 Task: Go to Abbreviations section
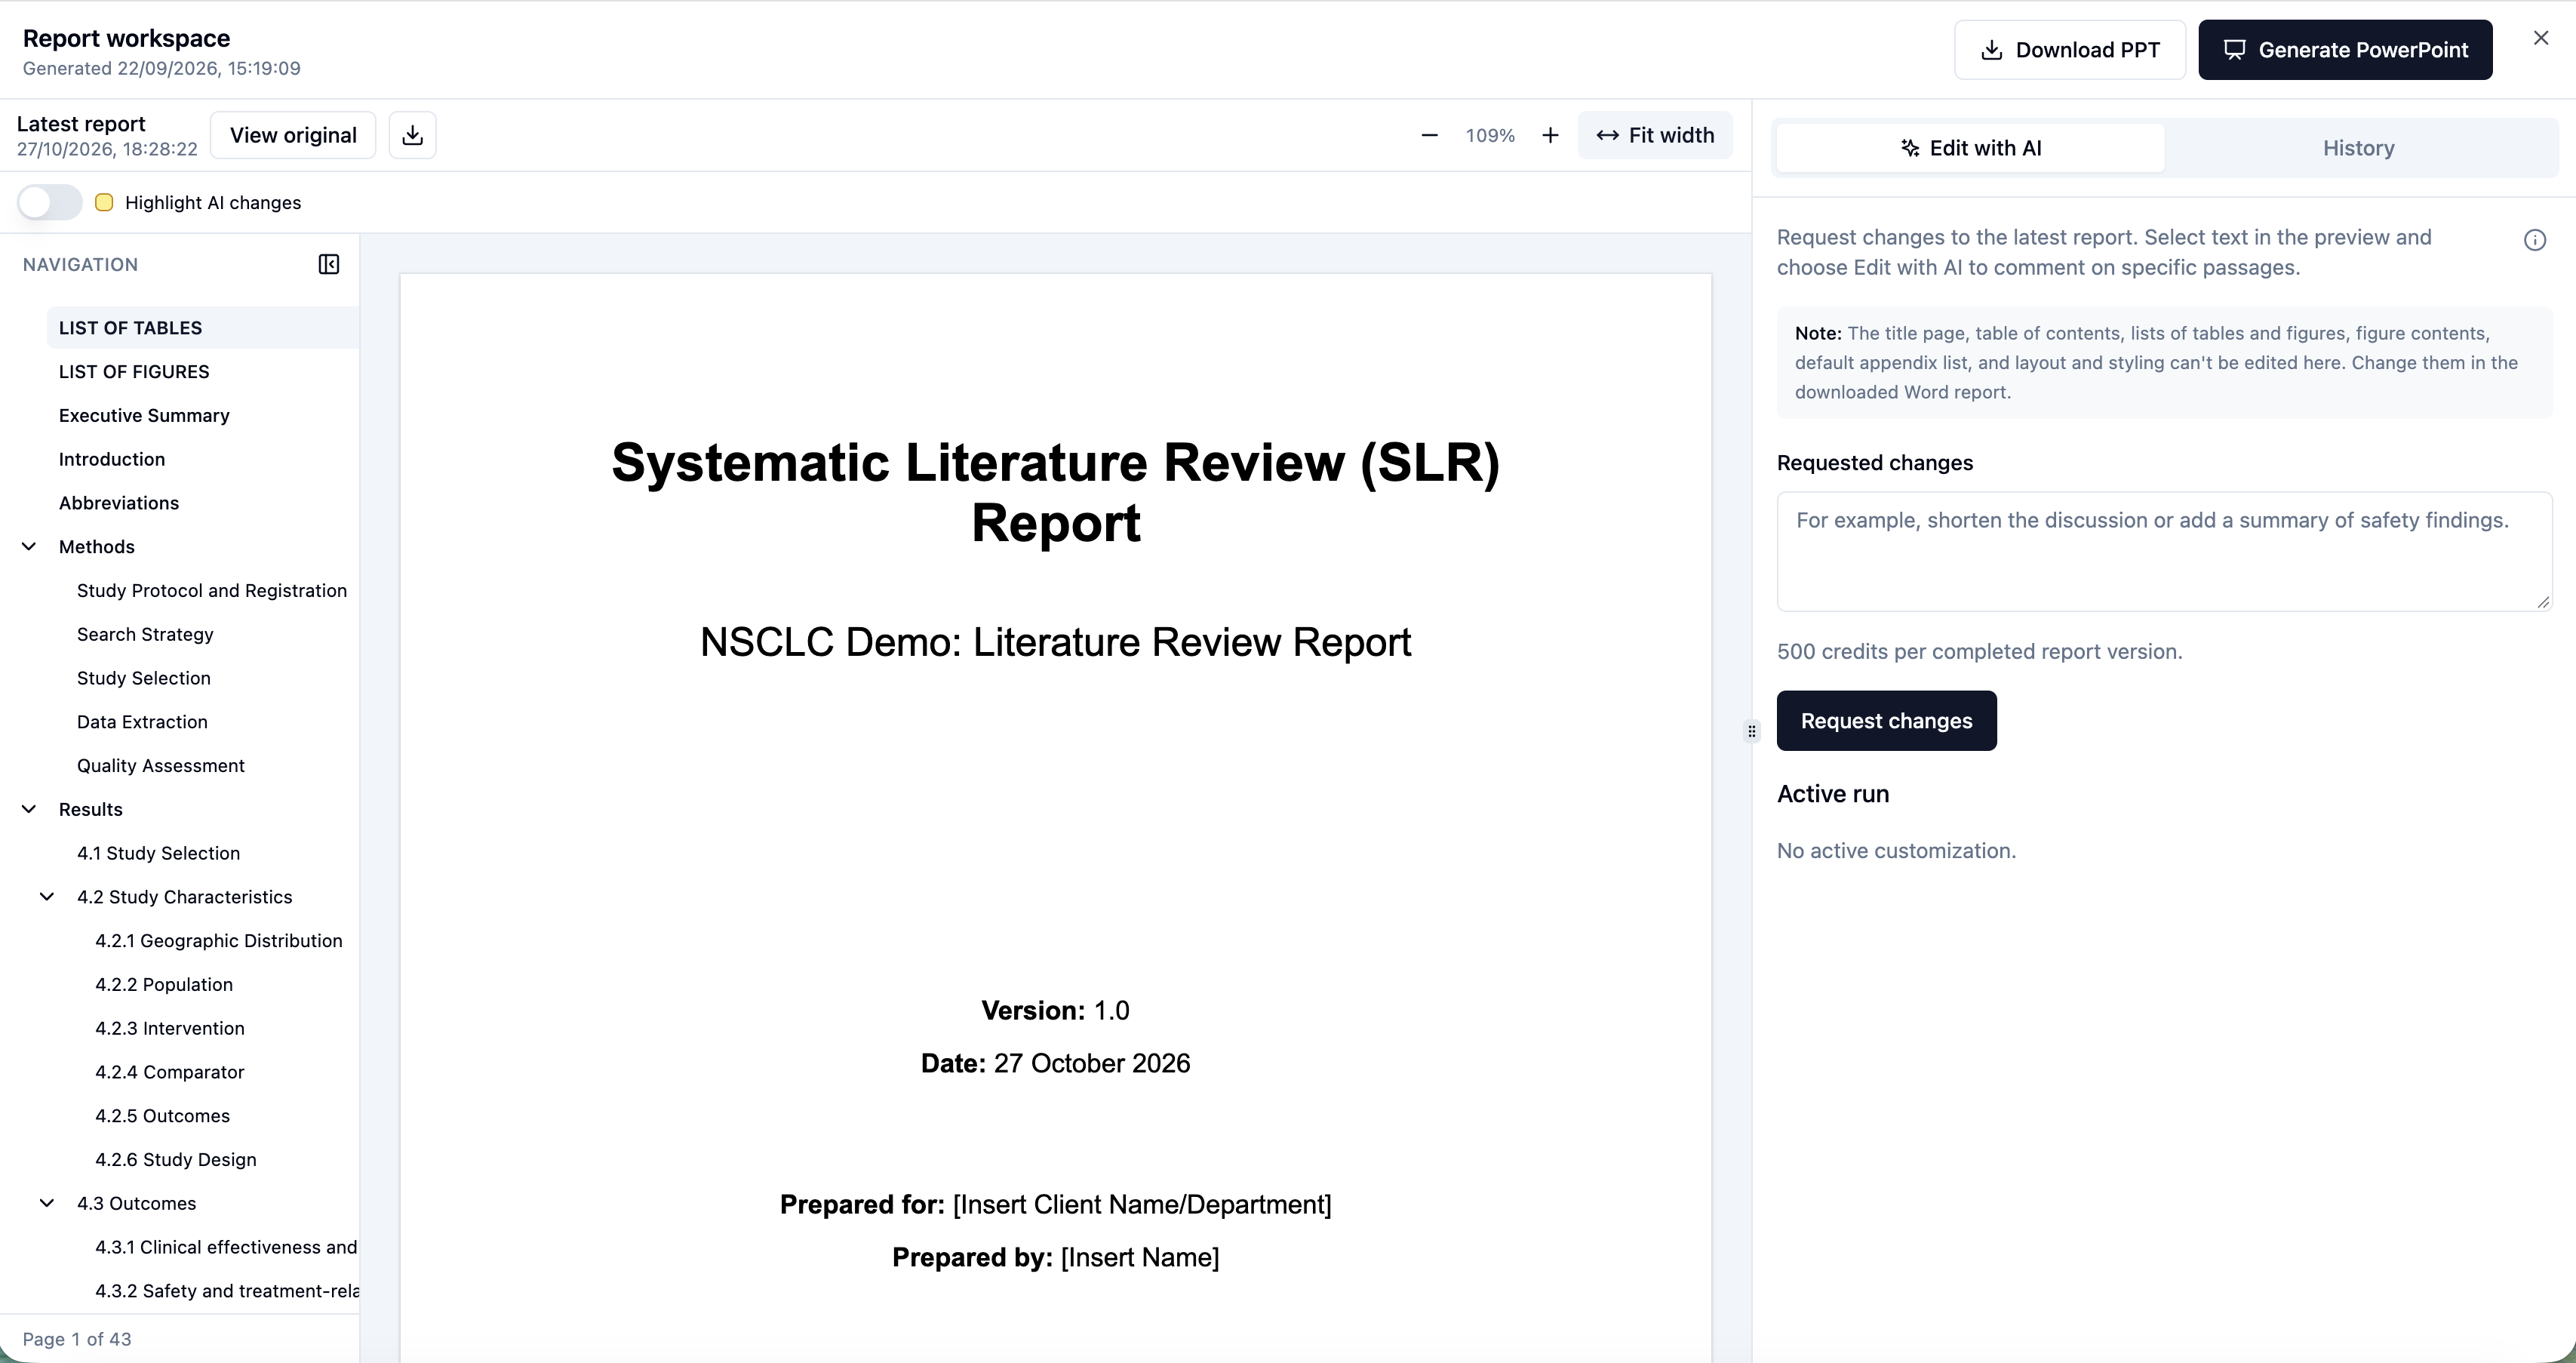tap(203, 503)
